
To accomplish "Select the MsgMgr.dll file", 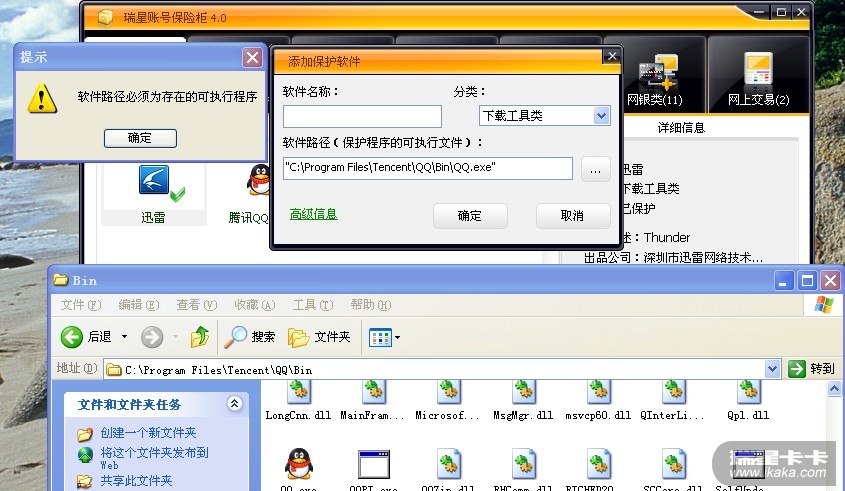I will click(x=523, y=400).
